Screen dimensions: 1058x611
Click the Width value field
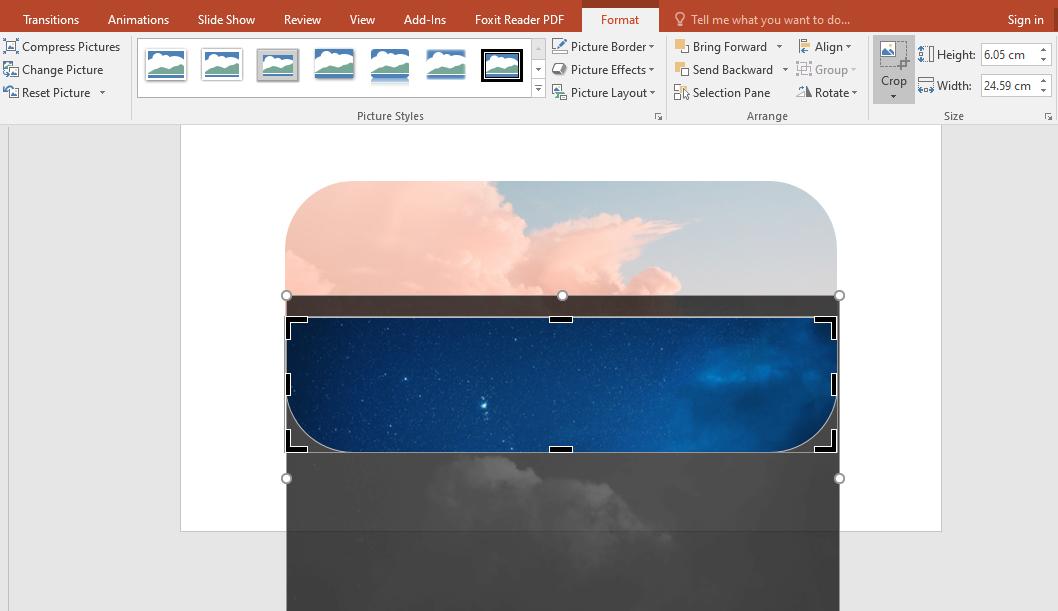1007,86
